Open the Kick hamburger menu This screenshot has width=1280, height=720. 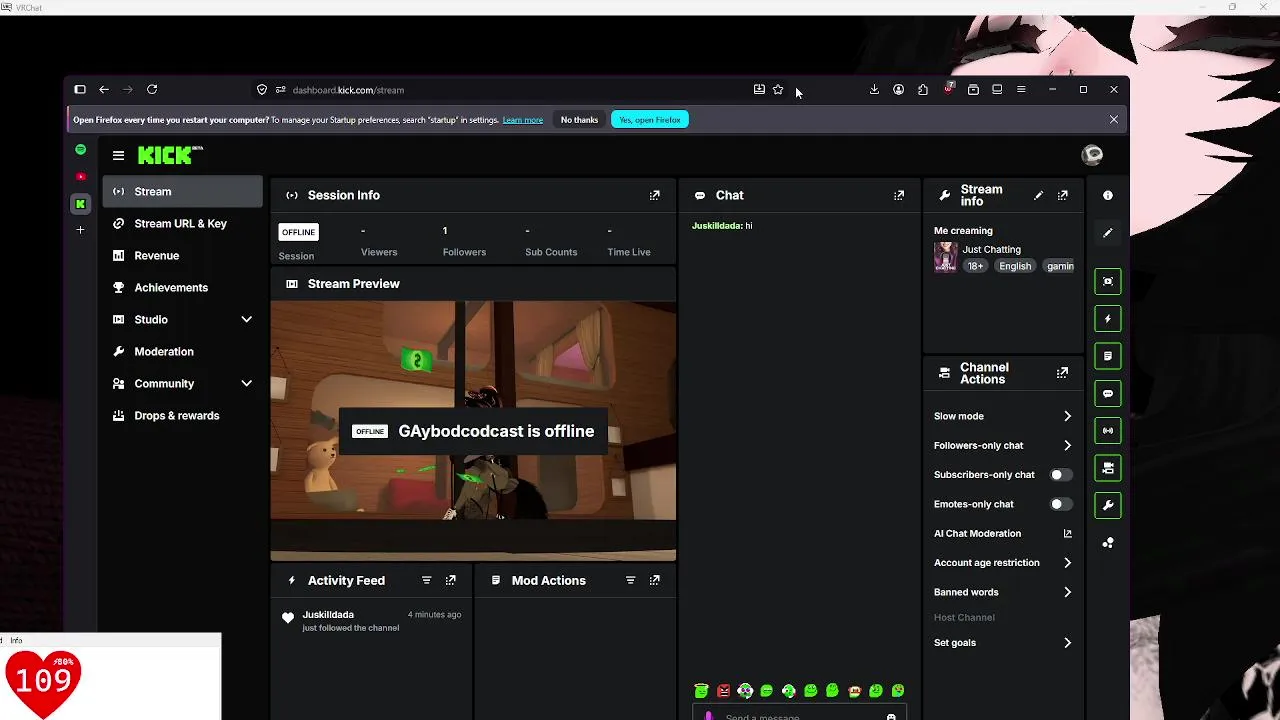pos(118,155)
